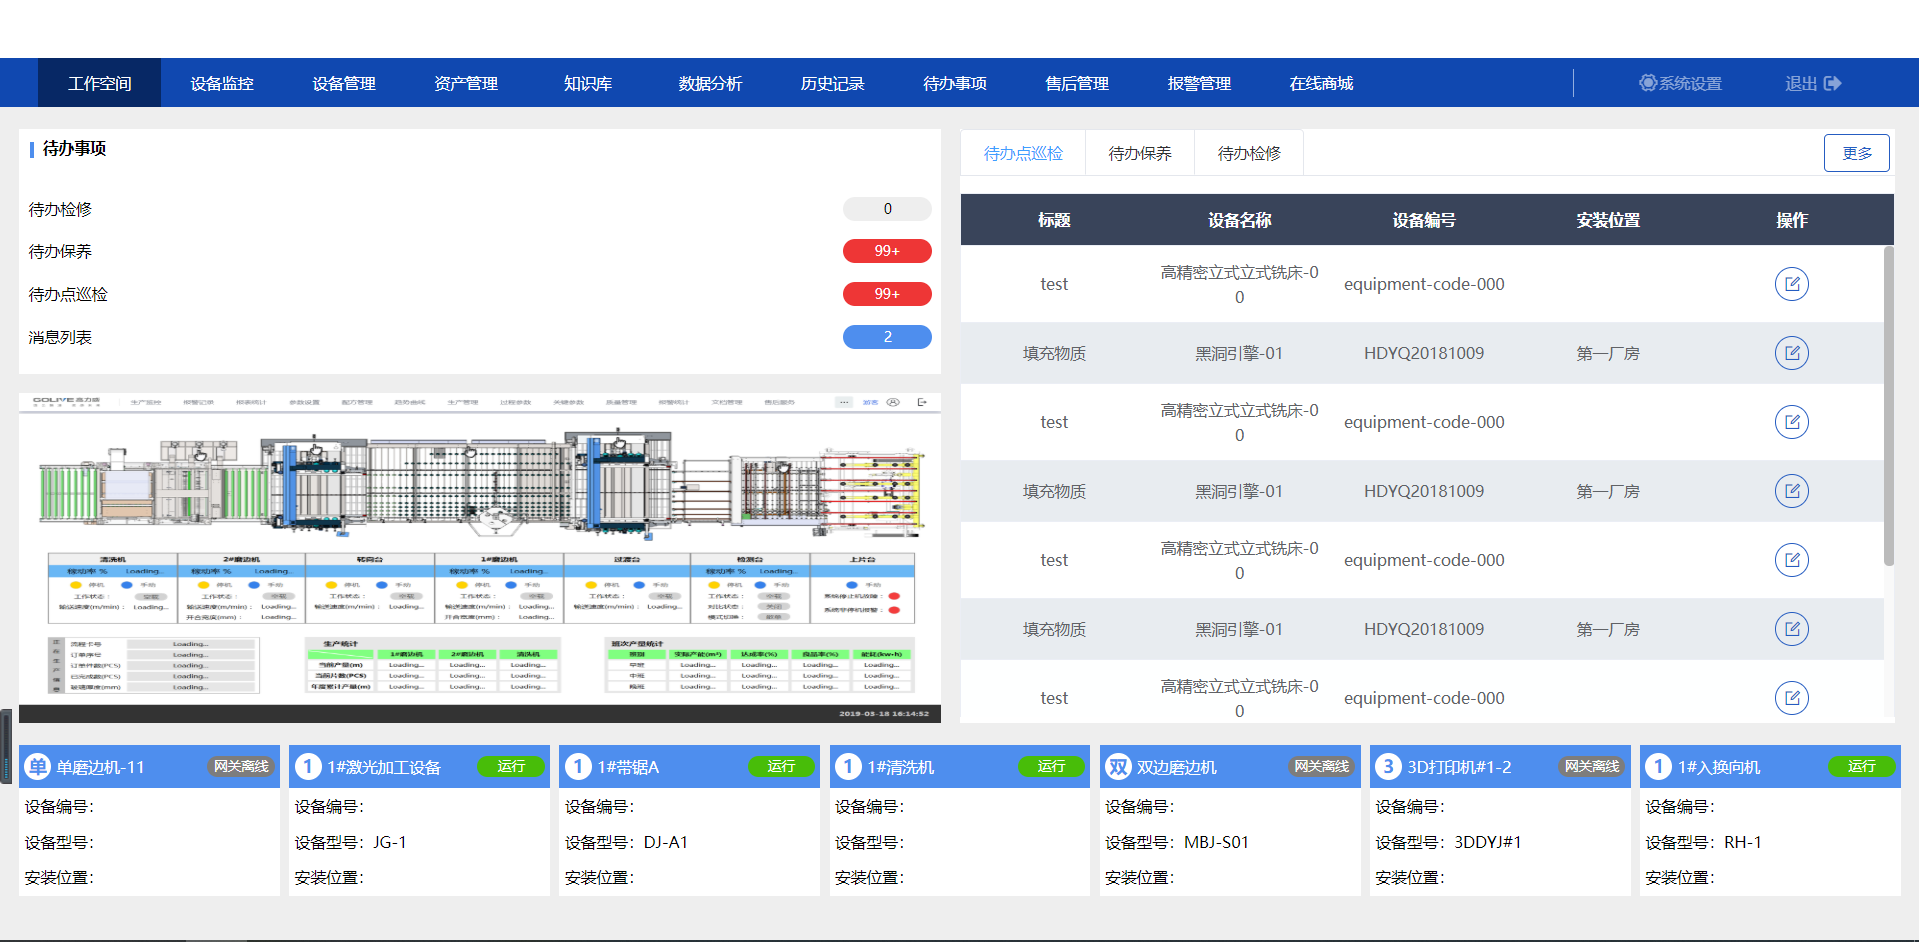Click the number icon of 1#带锯A
This screenshot has width=1919, height=942.
pos(578,767)
